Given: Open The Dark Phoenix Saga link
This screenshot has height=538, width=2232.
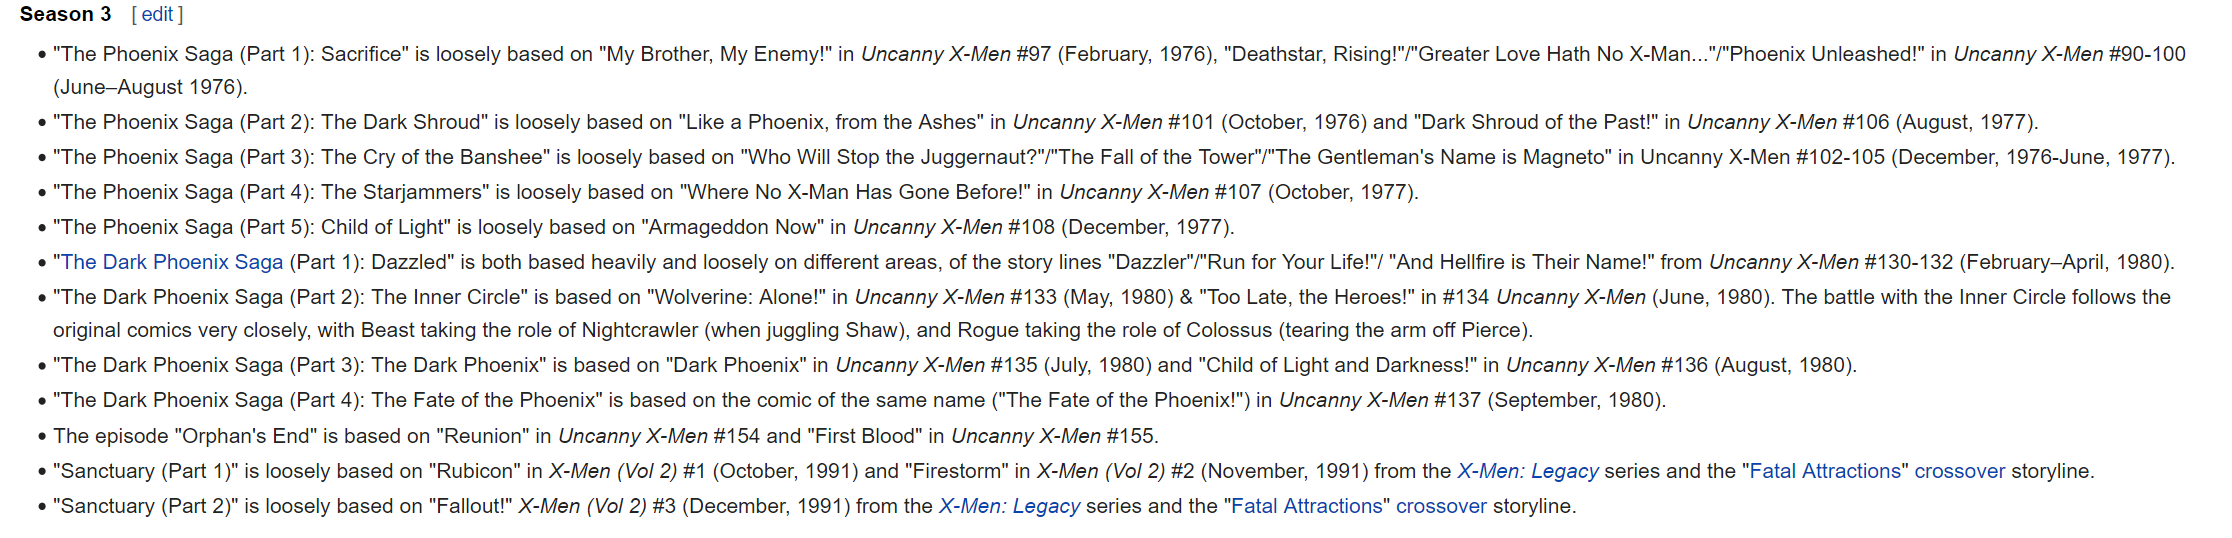Looking at the screenshot, I should 172,262.
